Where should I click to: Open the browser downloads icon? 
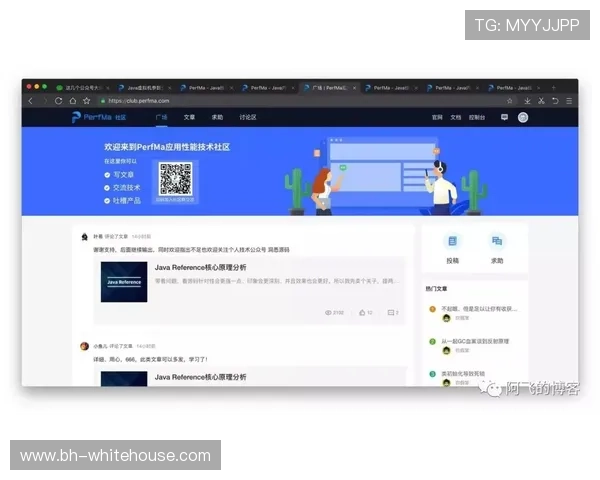coord(527,101)
